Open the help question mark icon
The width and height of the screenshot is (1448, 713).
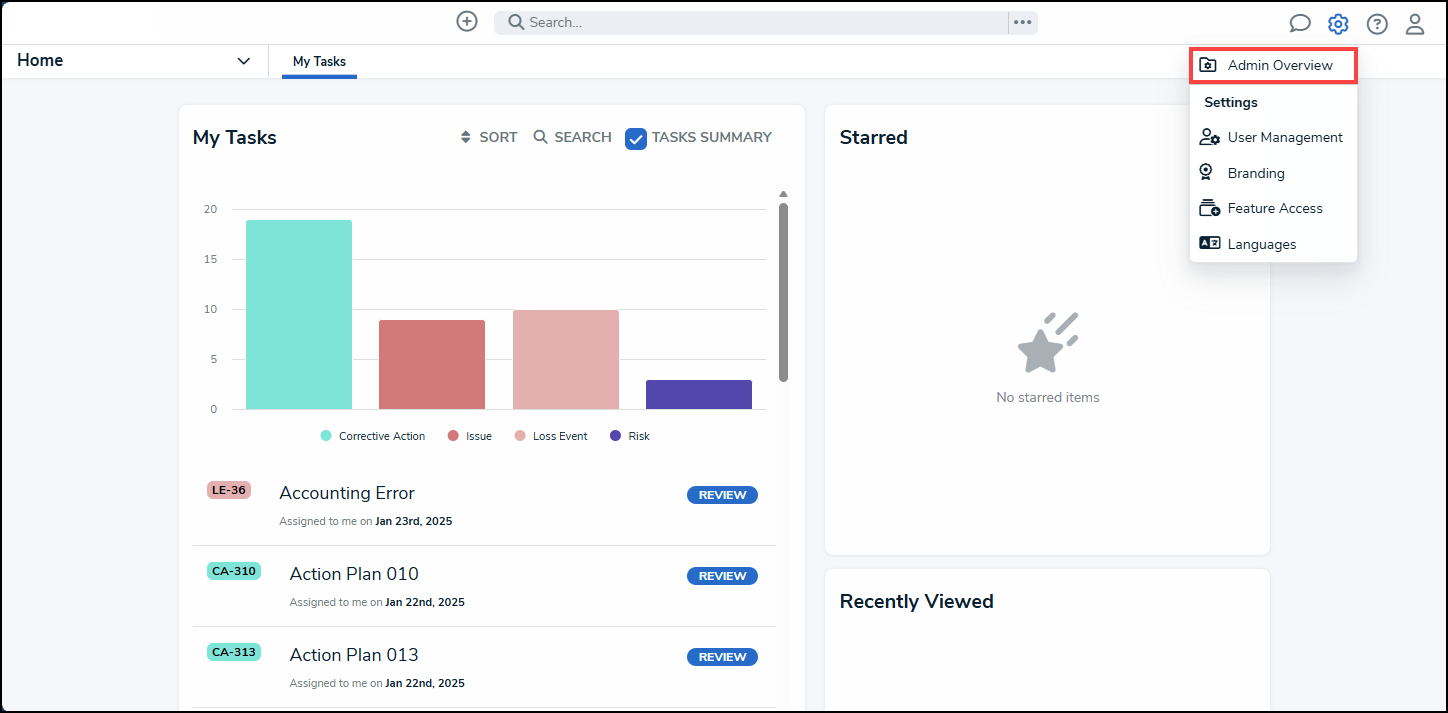point(1377,24)
